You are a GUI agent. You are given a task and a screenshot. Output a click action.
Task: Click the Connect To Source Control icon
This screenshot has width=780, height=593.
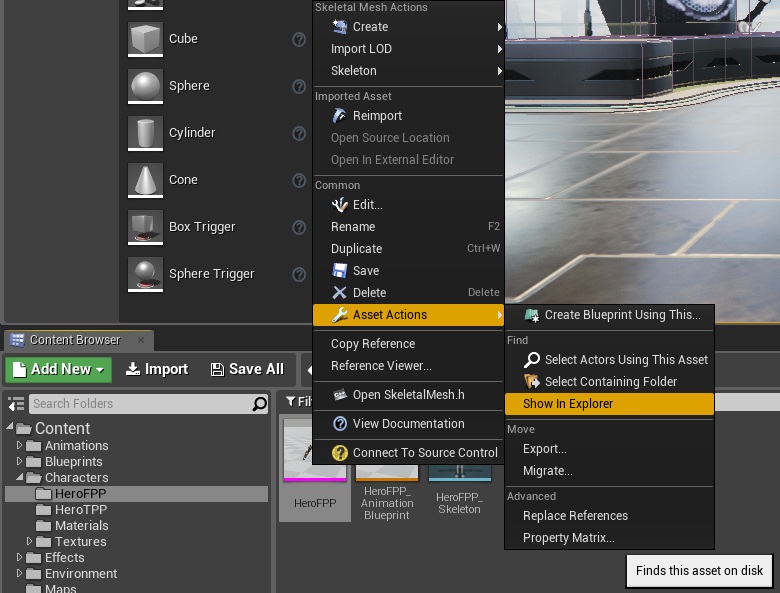click(x=340, y=453)
